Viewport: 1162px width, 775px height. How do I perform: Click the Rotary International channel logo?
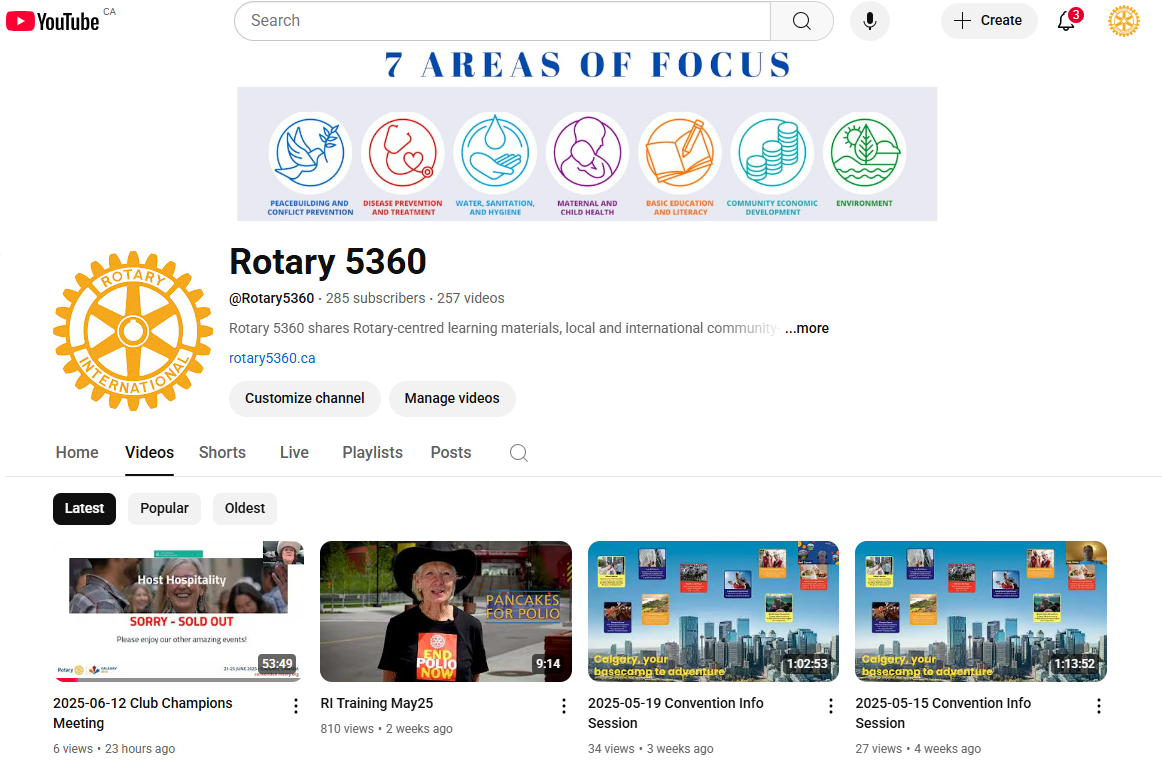coord(133,331)
